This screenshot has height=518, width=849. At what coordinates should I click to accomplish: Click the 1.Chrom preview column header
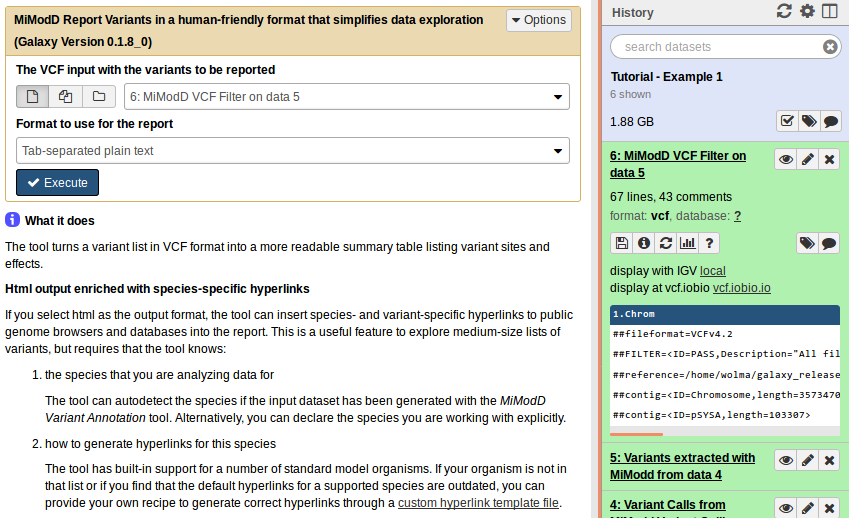[724, 314]
